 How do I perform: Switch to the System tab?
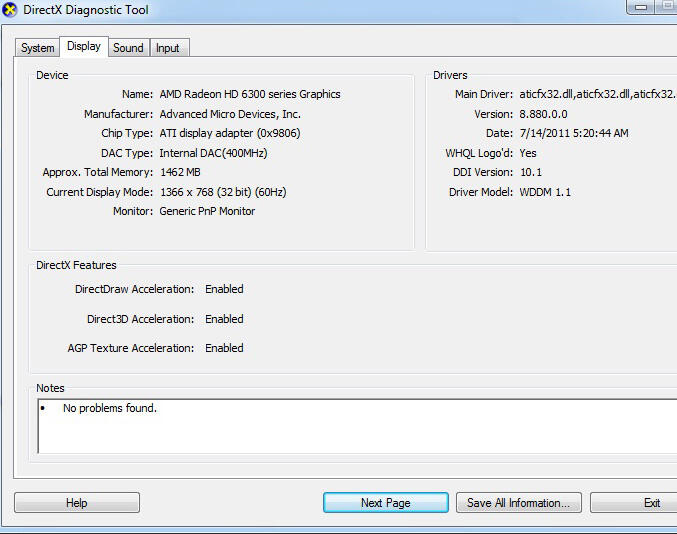[38, 47]
